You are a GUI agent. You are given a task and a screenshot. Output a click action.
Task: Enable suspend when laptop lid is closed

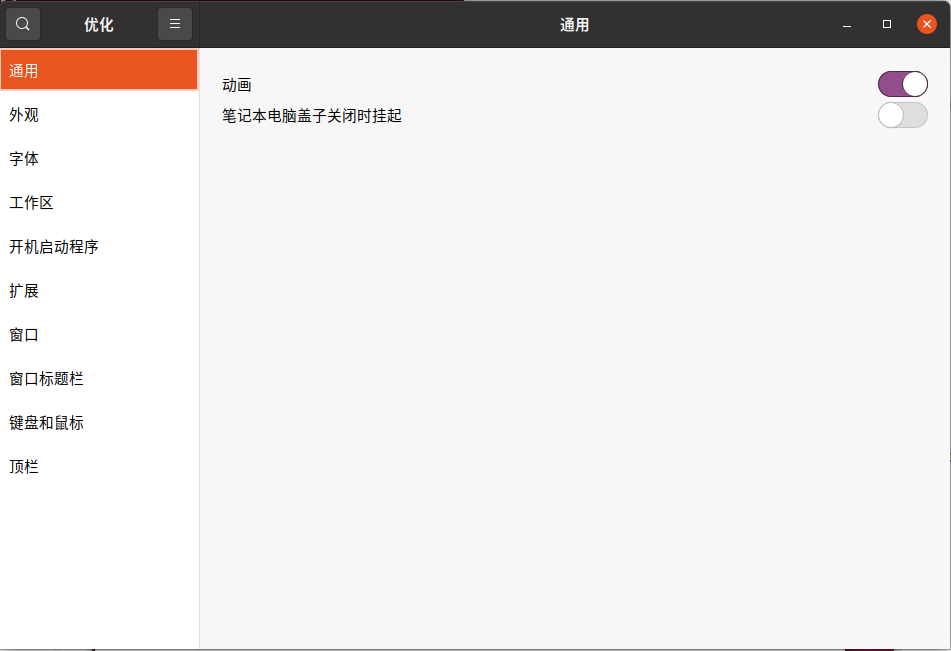[902, 115]
